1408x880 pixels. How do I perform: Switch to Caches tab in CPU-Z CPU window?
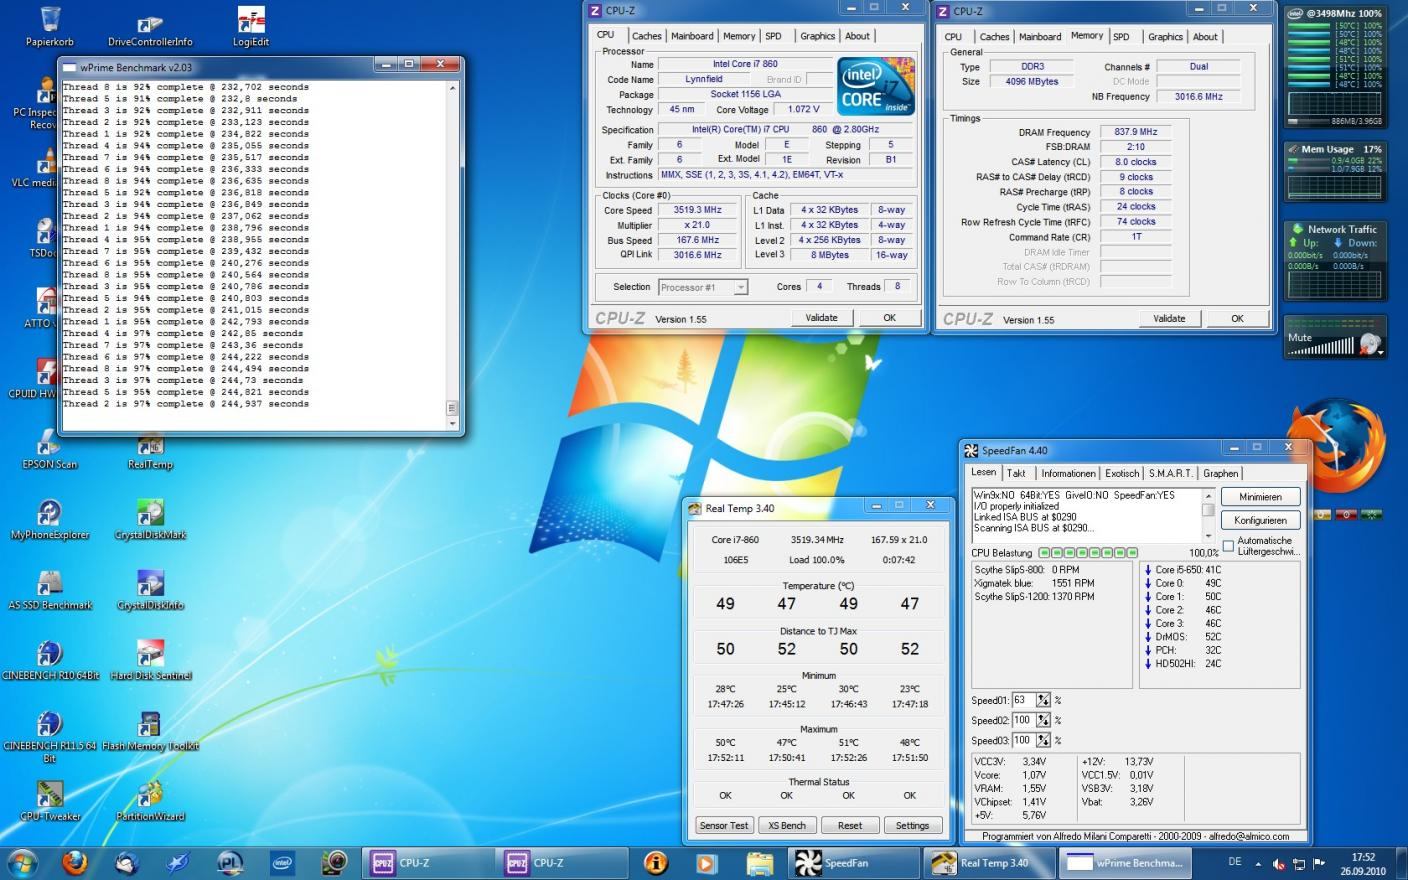(646, 36)
